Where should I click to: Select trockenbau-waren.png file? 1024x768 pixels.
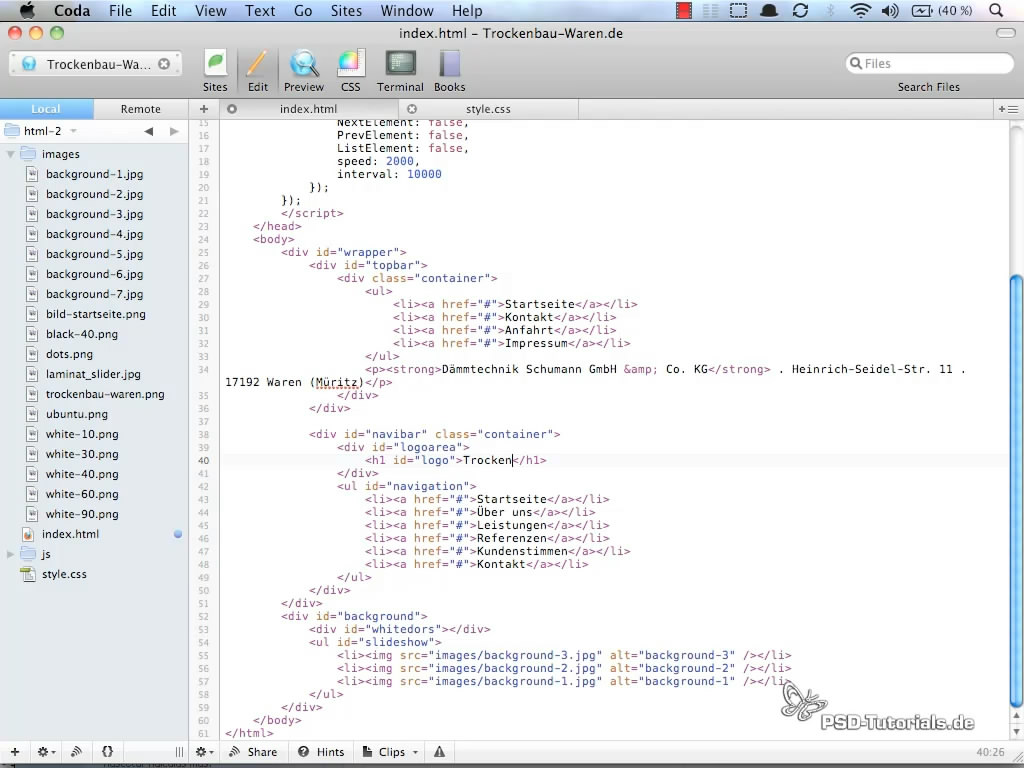click(104, 394)
